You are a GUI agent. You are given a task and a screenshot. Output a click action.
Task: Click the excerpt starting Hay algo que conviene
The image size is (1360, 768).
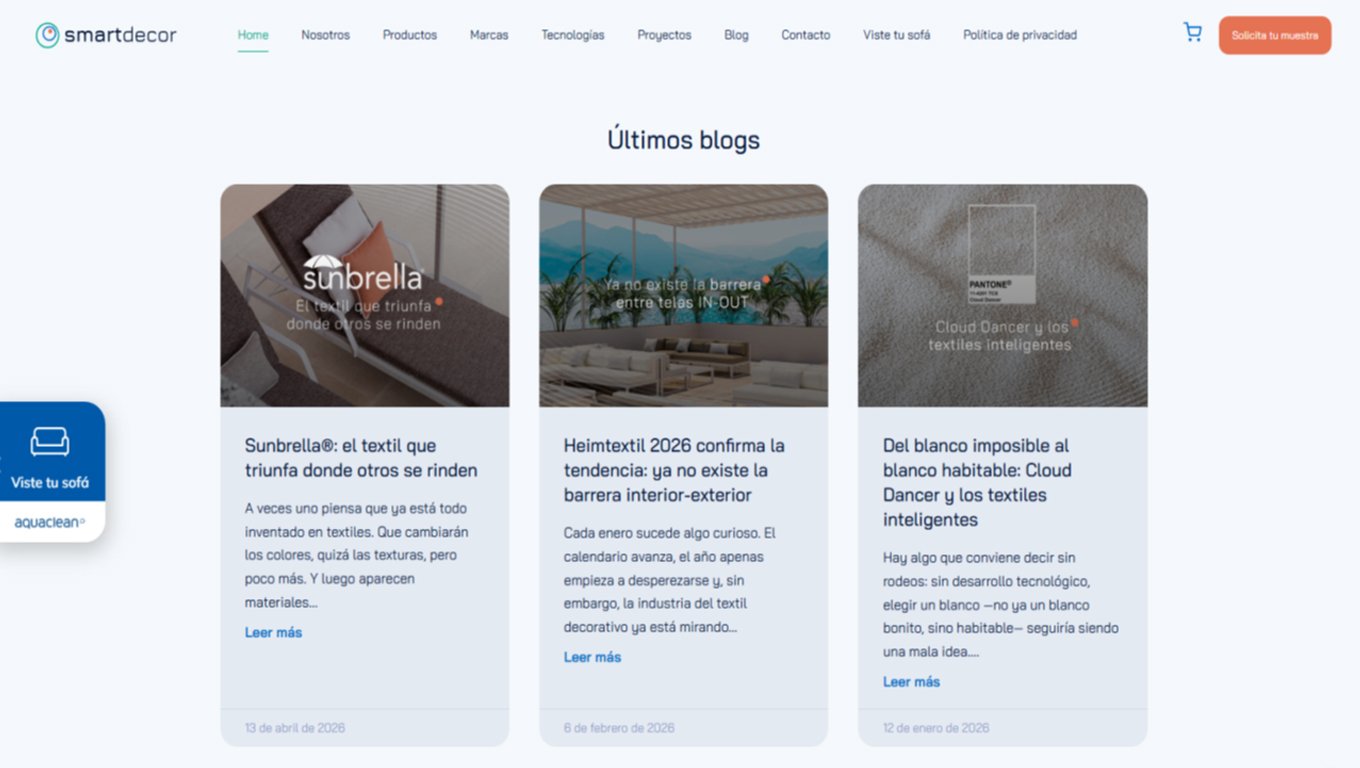[x=1001, y=605]
